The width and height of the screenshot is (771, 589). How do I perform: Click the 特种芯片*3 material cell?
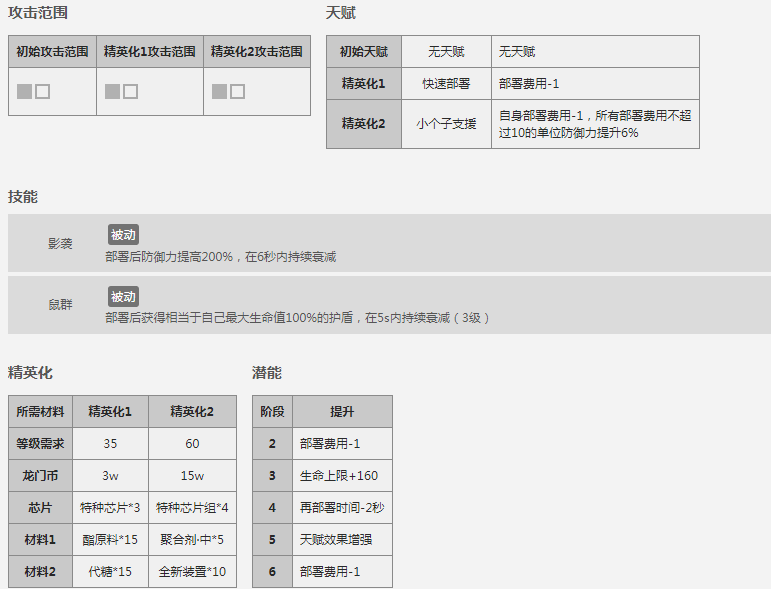pyautogui.click(x=110, y=507)
